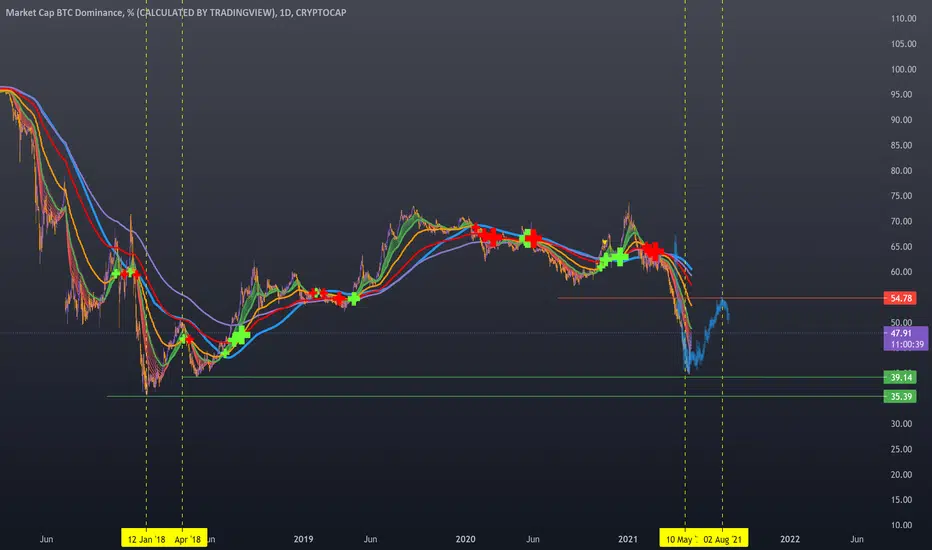Click the Market Cap BTC Dominance chart title
The image size is (932, 550).
pos(176,12)
